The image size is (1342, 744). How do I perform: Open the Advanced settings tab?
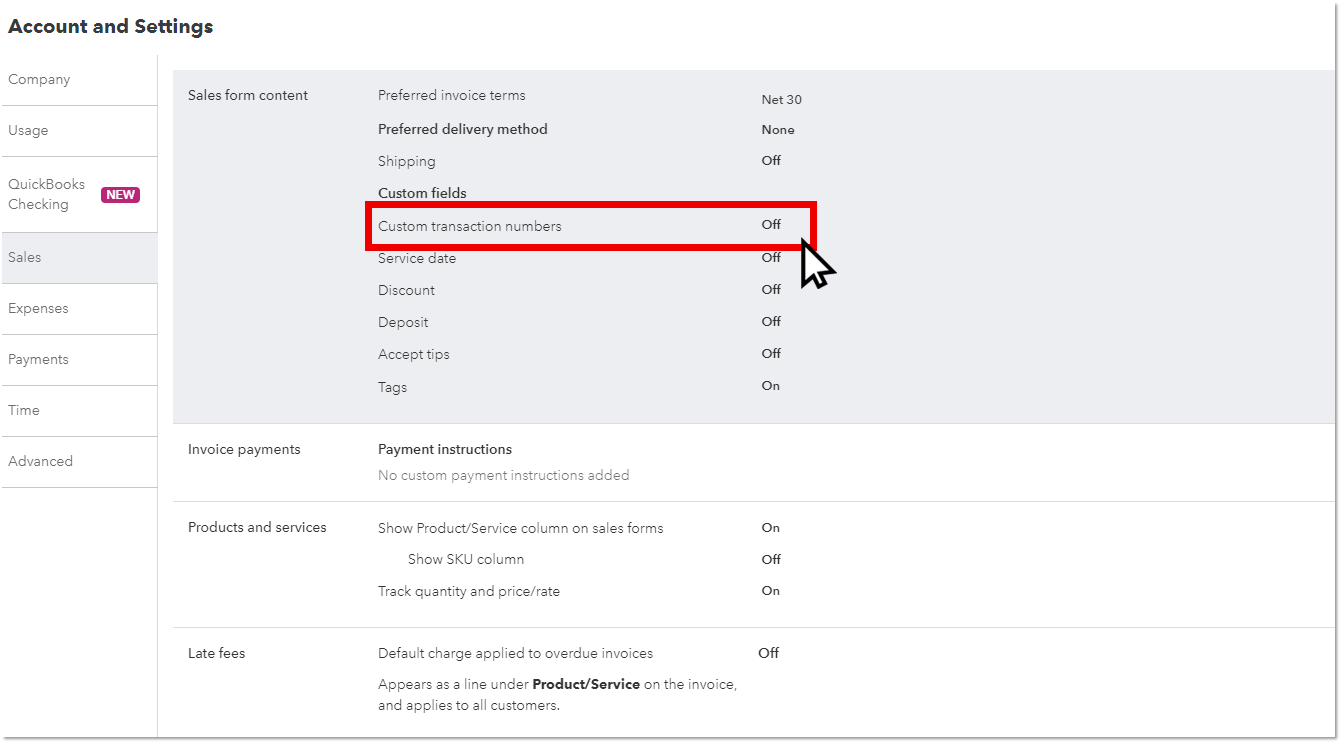click(41, 462)
